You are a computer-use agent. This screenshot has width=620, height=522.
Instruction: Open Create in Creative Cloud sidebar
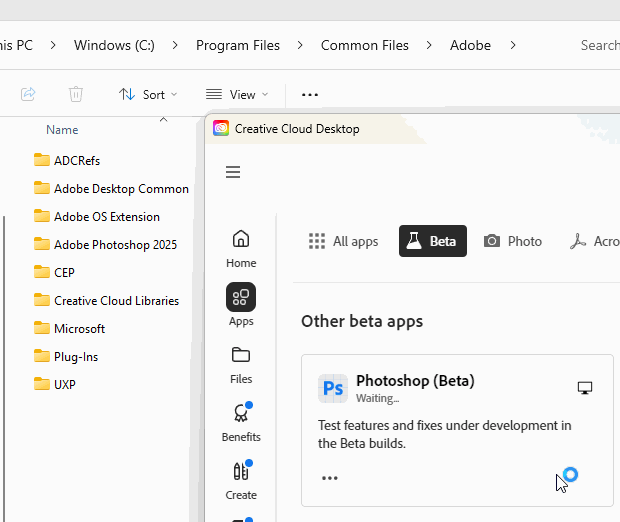point(241,480)
